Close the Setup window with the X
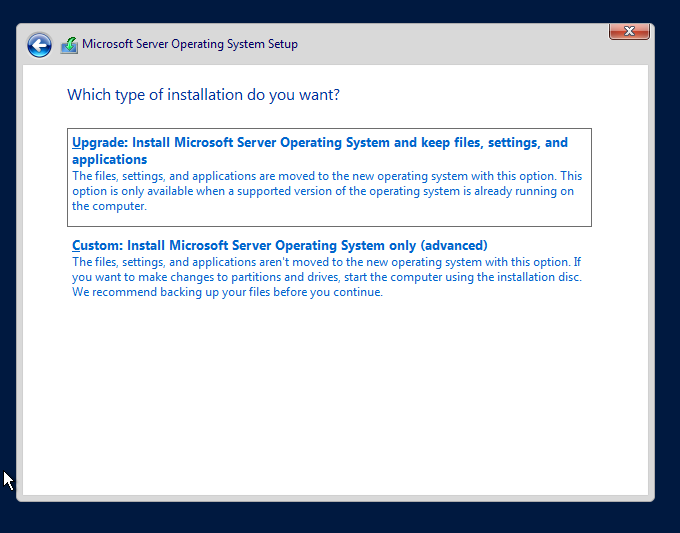Viewport: 680px width, 533px height. click(x=629, y=32)
